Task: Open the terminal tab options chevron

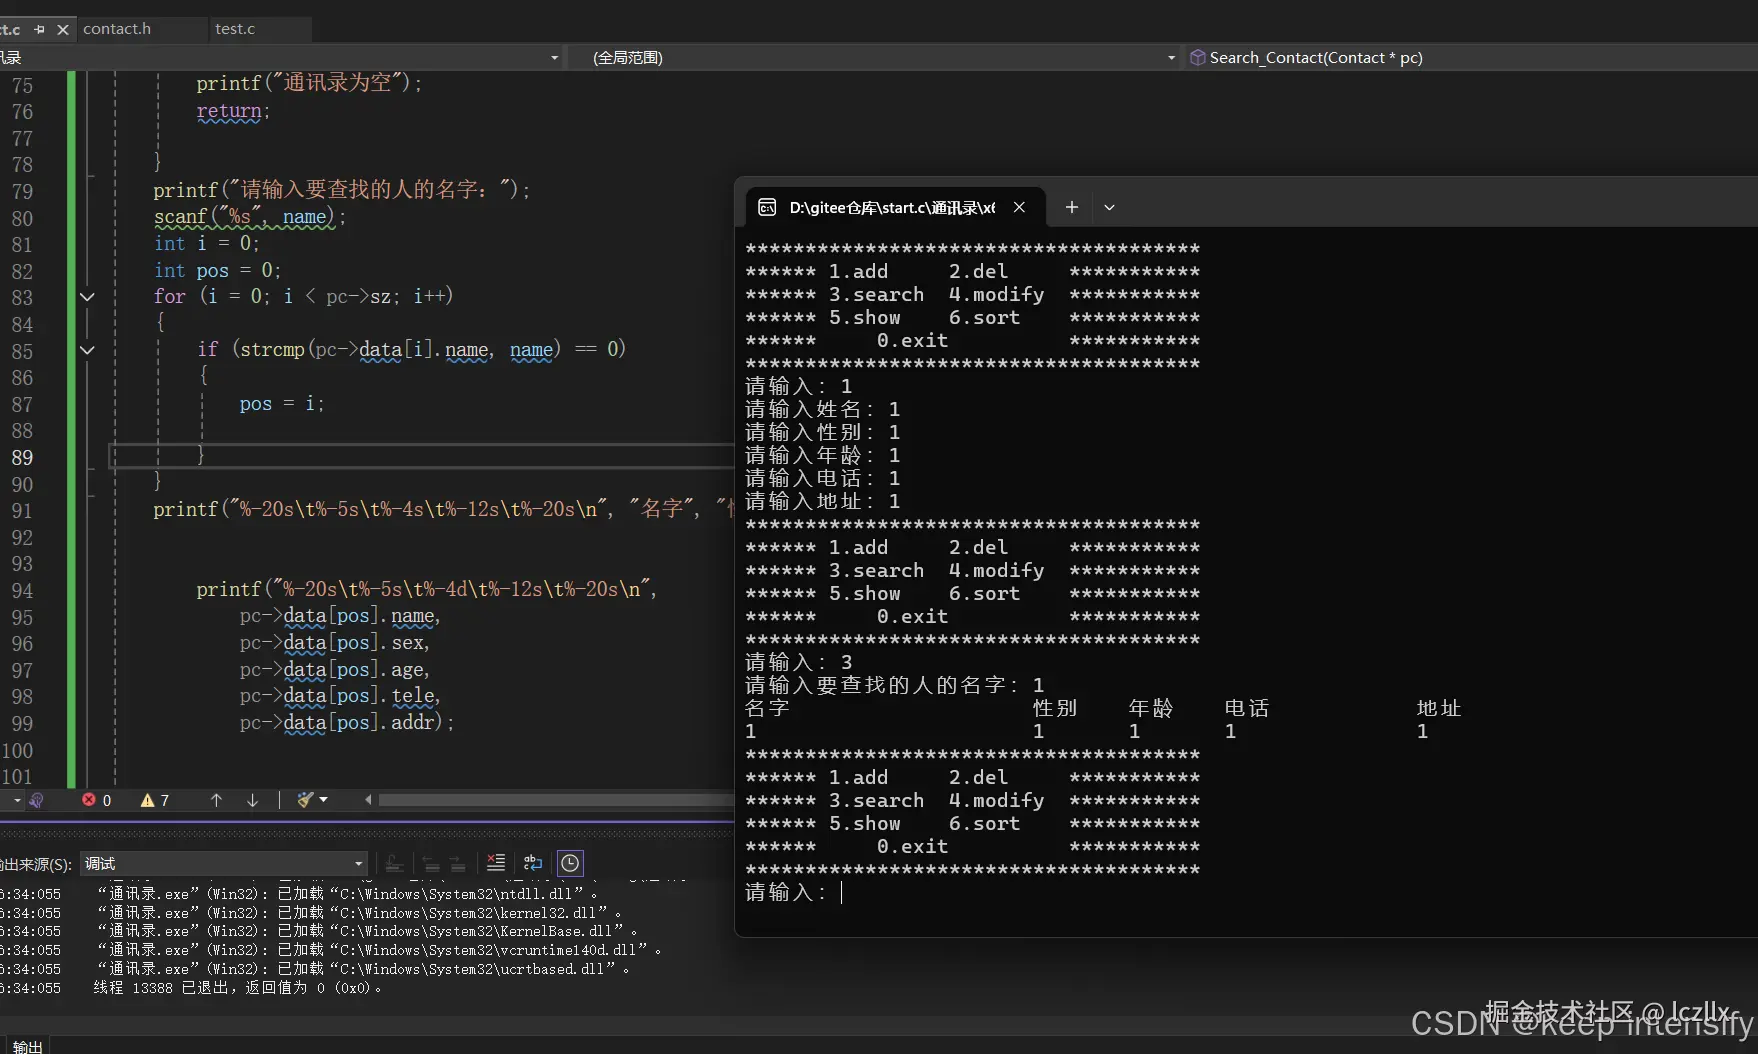Action: tap(1109, 207)
